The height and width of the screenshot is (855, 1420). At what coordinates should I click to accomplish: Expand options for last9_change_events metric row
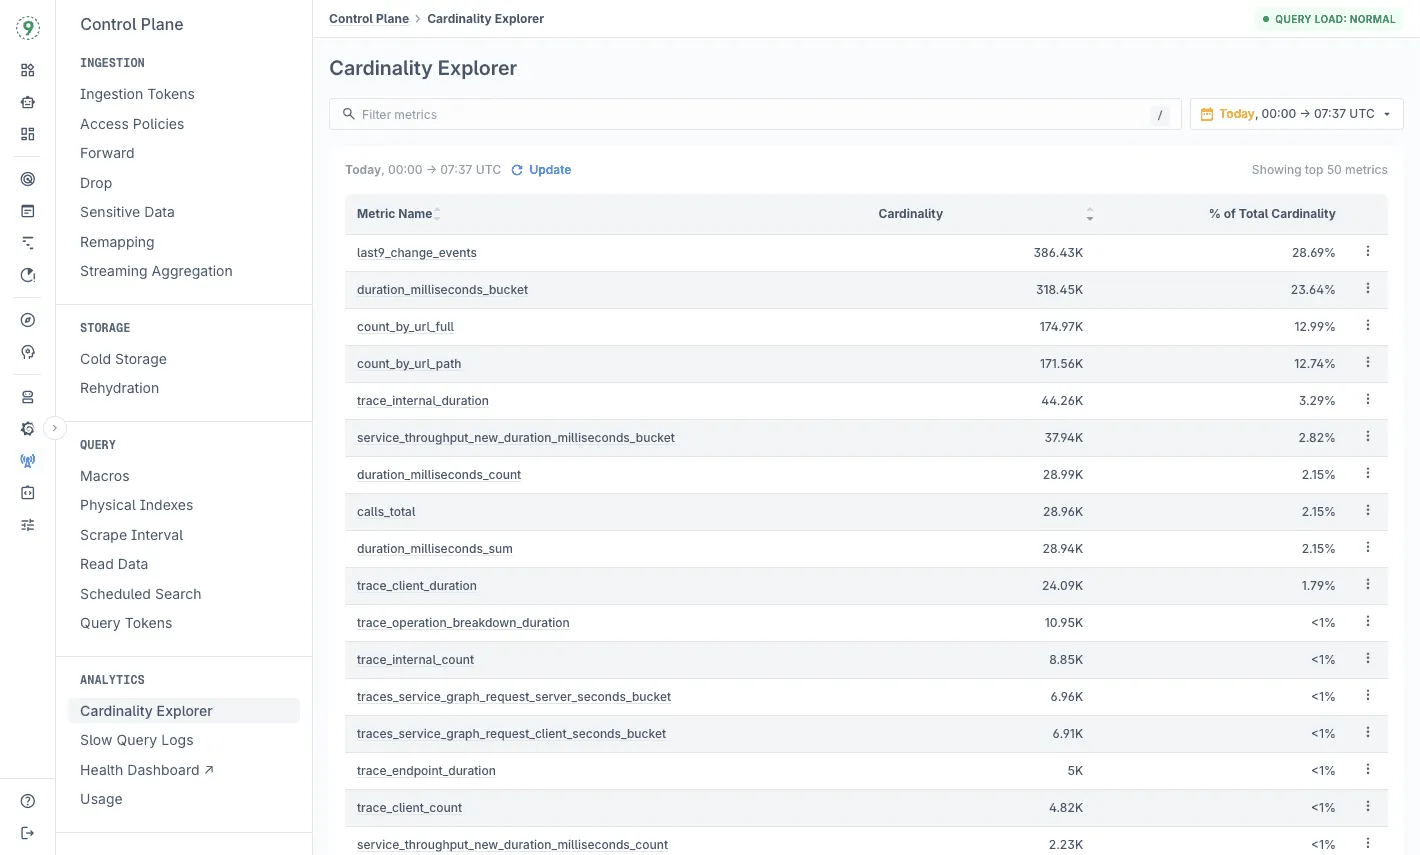coord(1367,251)
